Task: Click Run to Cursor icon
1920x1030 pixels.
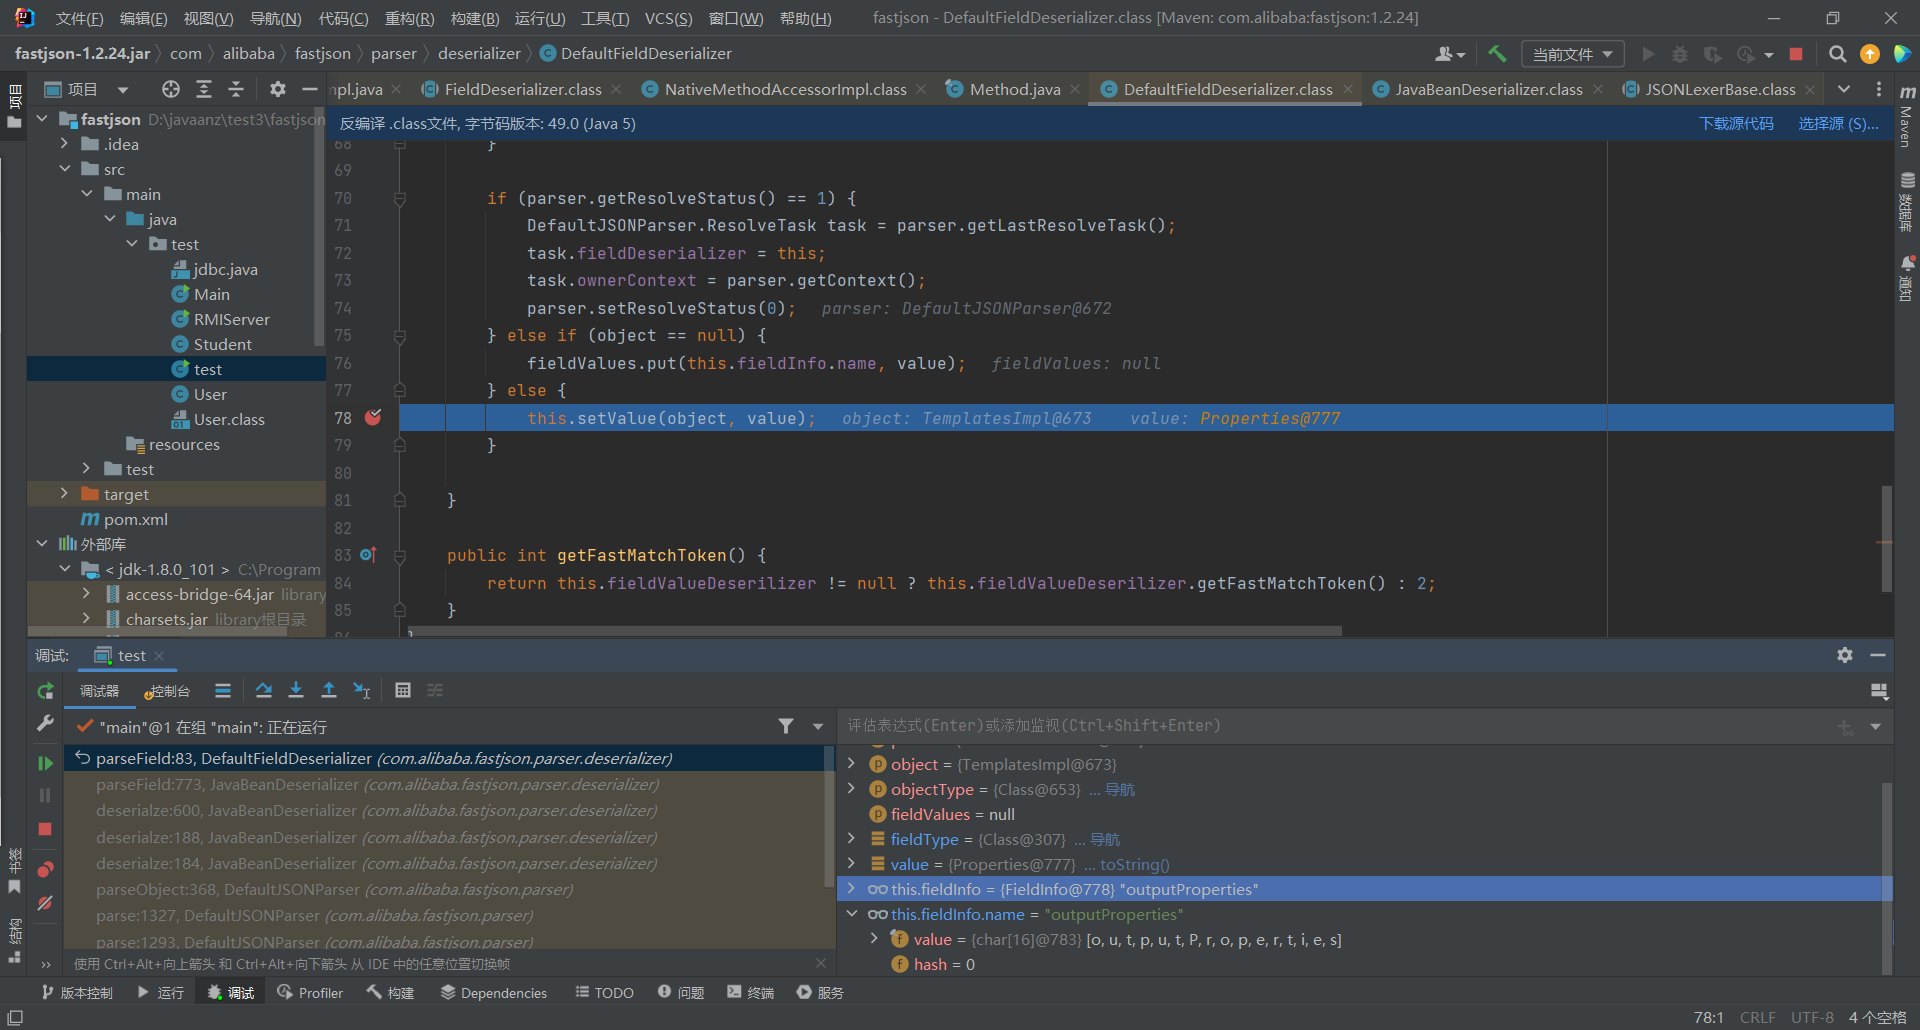Action: coord(361,690)
